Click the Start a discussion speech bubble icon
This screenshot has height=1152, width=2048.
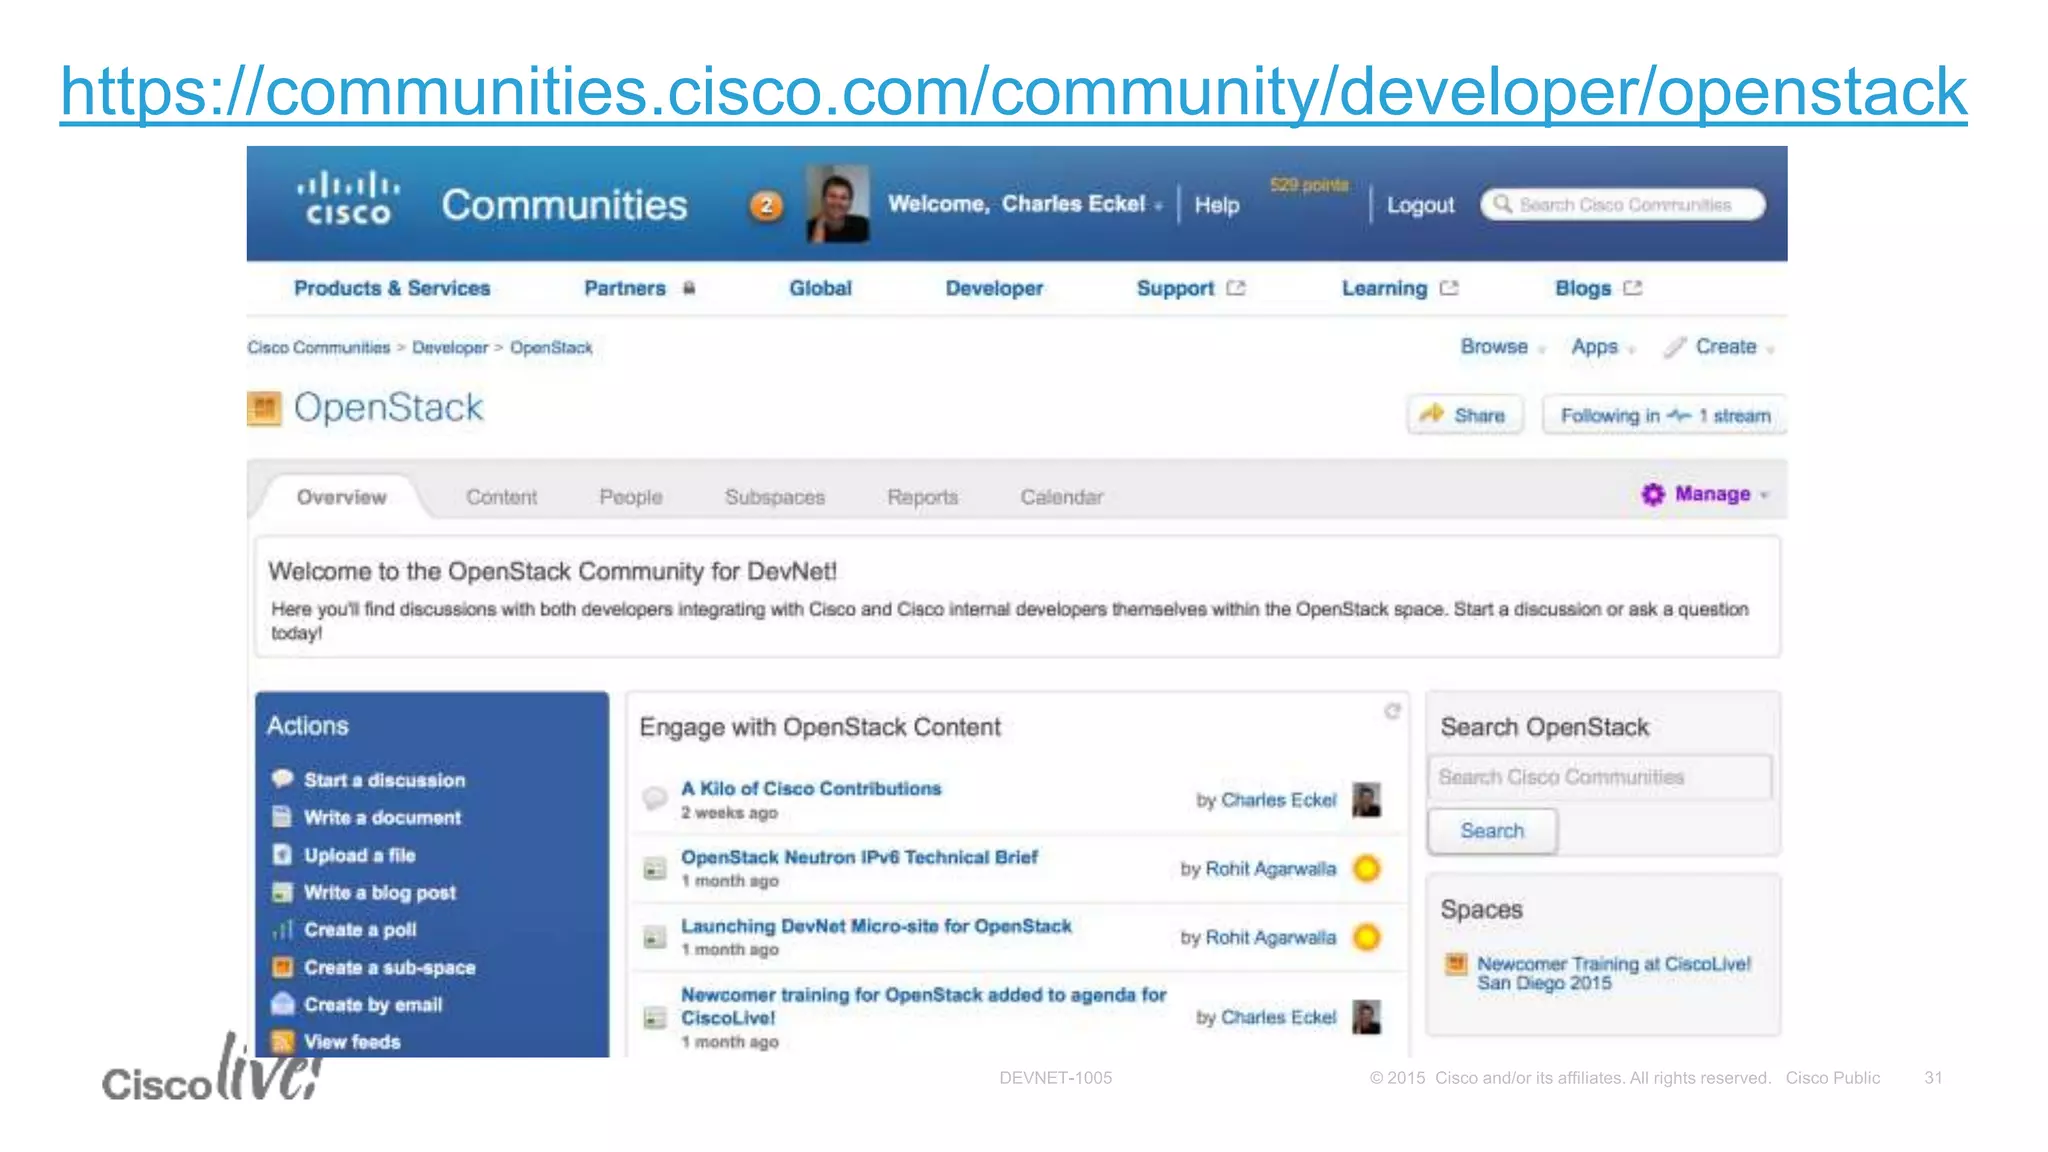coord(283,779)
